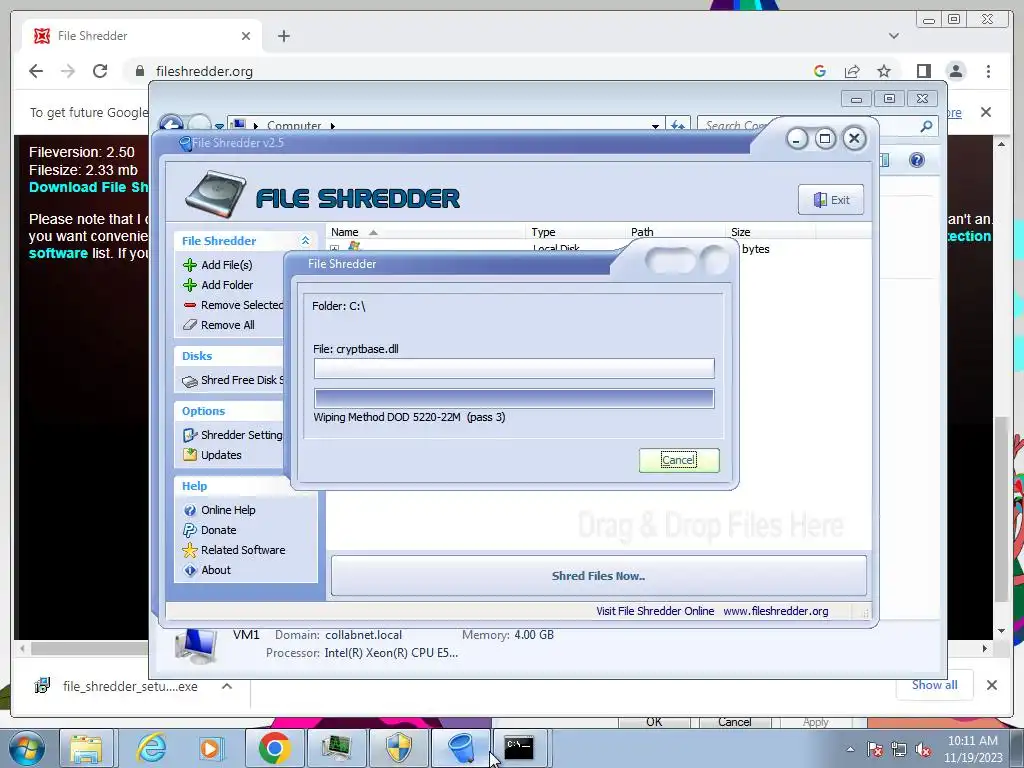Click the Donate PayPal icon
Image resolution: width=1024 pixels, height=768 pixels.
tap(190, 530)
